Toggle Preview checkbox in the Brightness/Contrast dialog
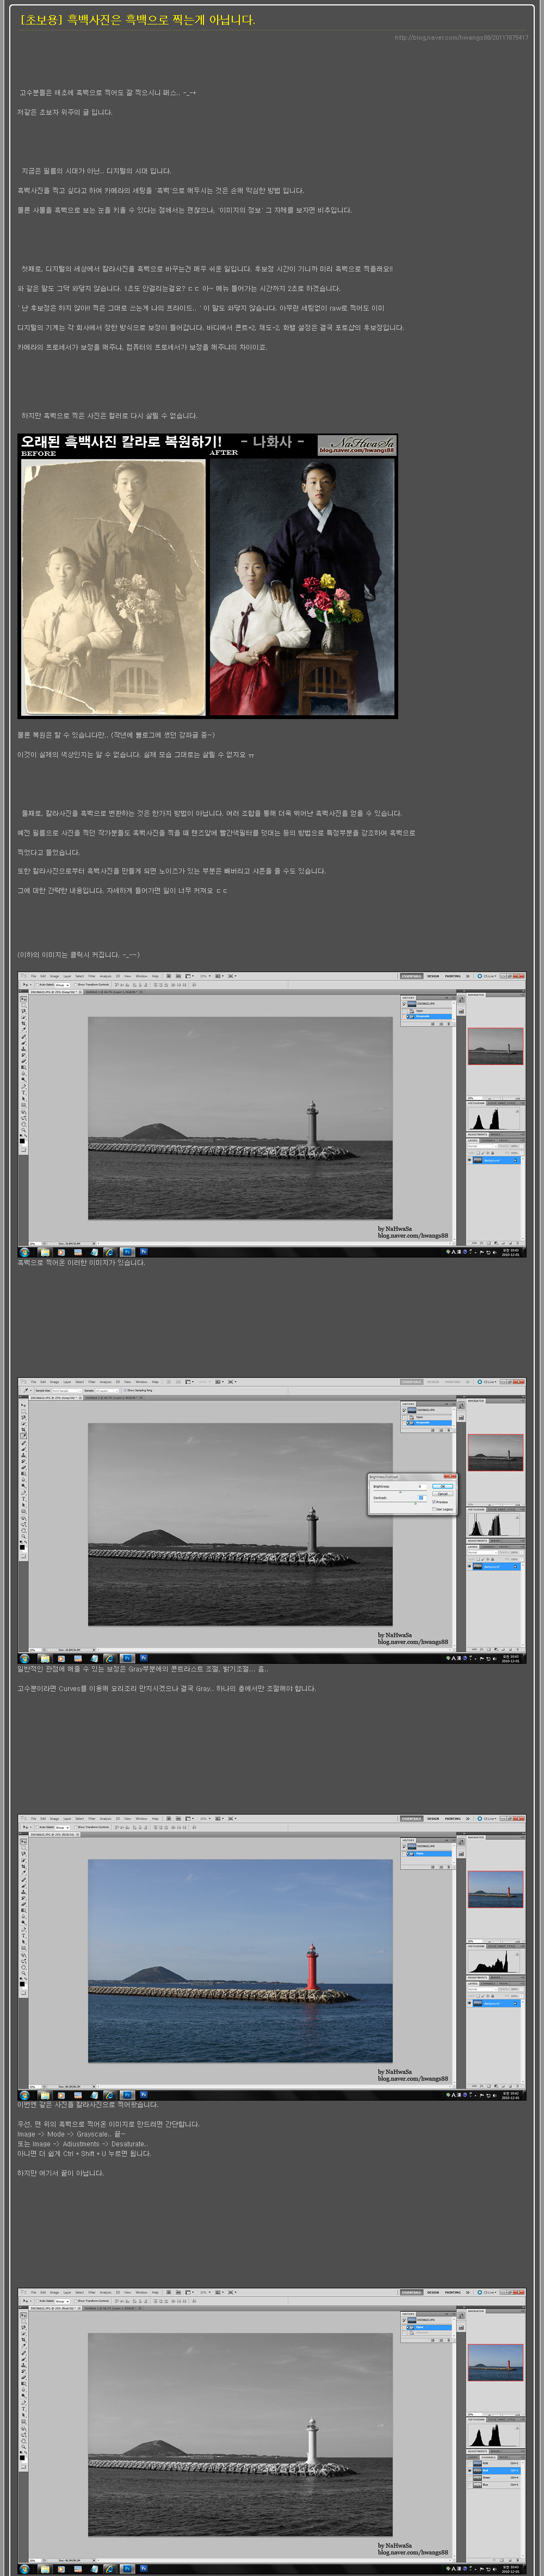 (433, 1502)
